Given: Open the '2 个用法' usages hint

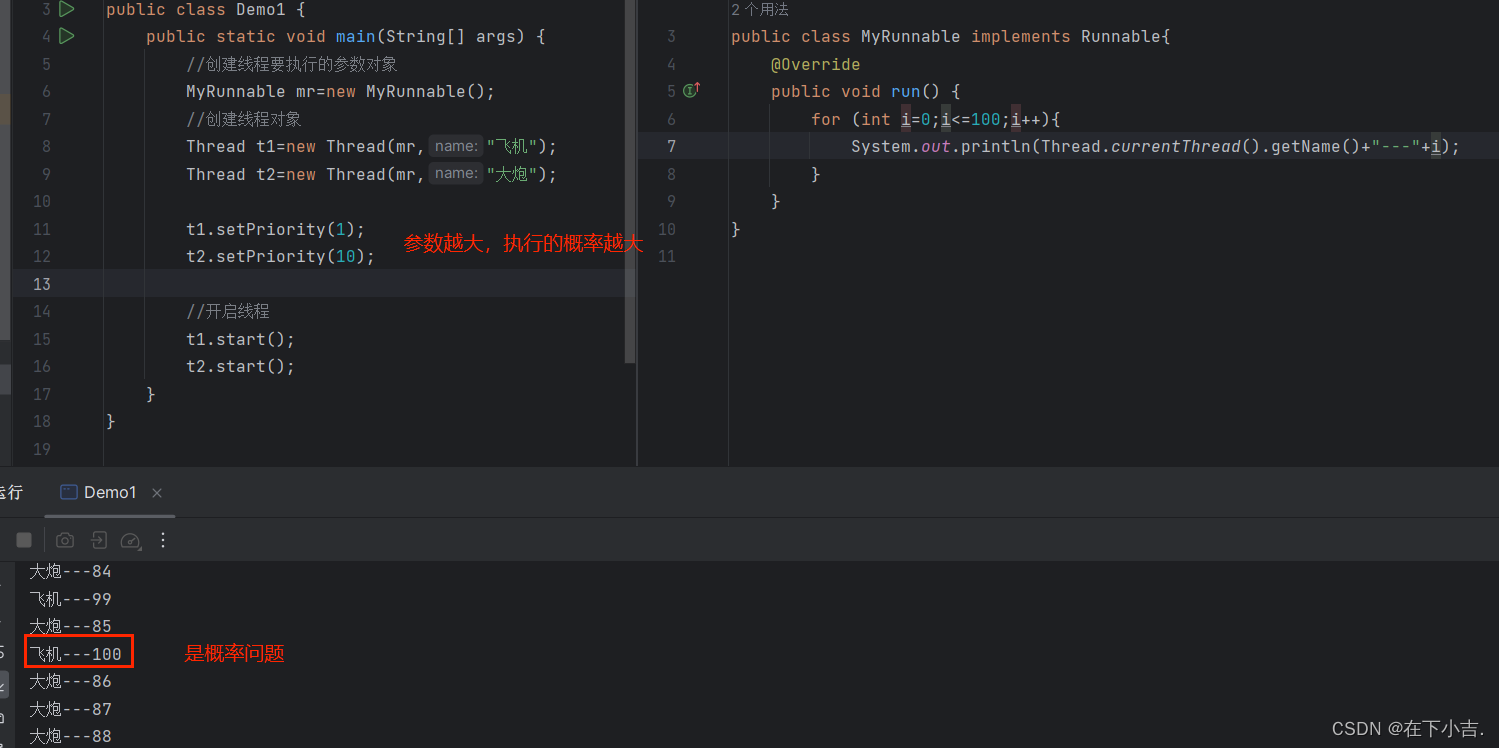Looking at the screenshot, I should click(760, 9).
